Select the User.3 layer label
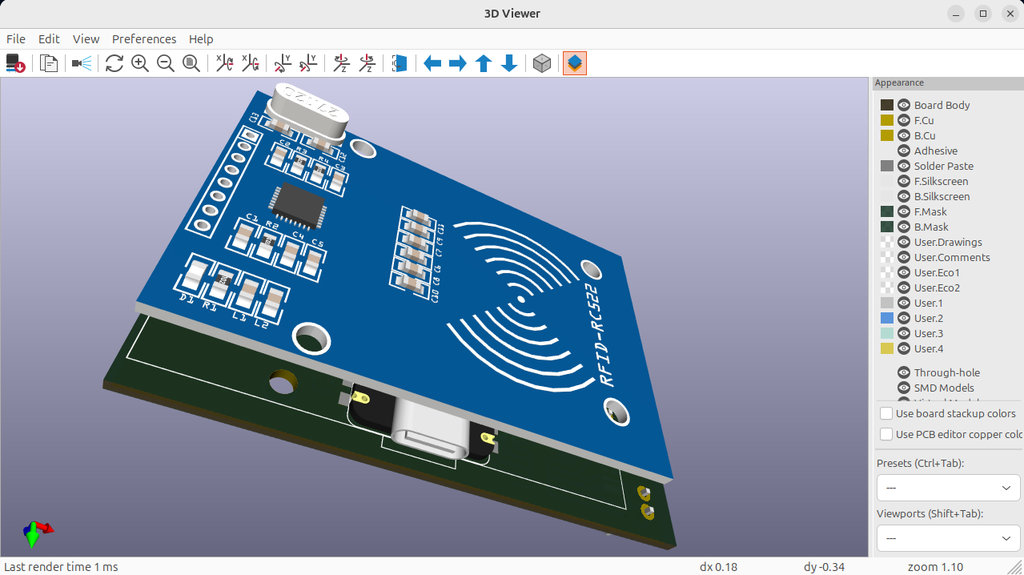The width and height of the screenshot is (1024, 575). (929, 334)
